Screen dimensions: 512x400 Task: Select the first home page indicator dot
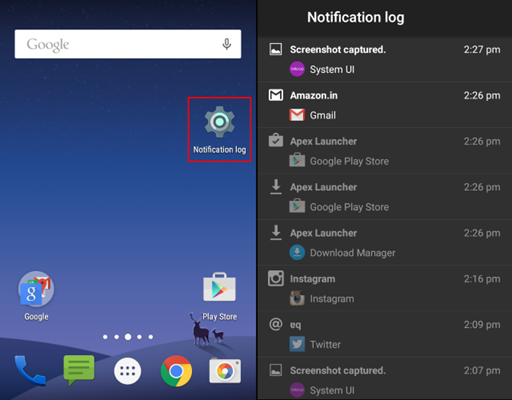105,337
